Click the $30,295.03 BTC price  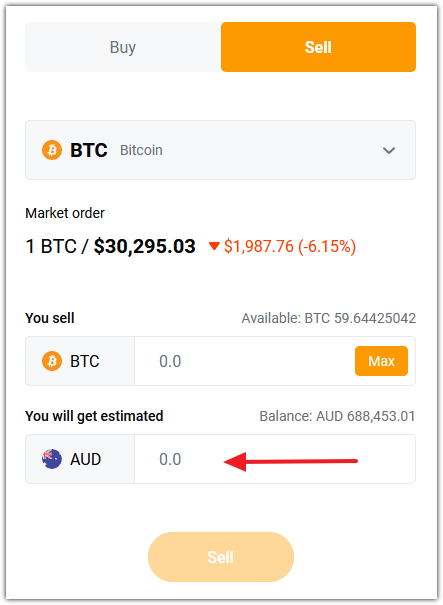coord(145,246)
